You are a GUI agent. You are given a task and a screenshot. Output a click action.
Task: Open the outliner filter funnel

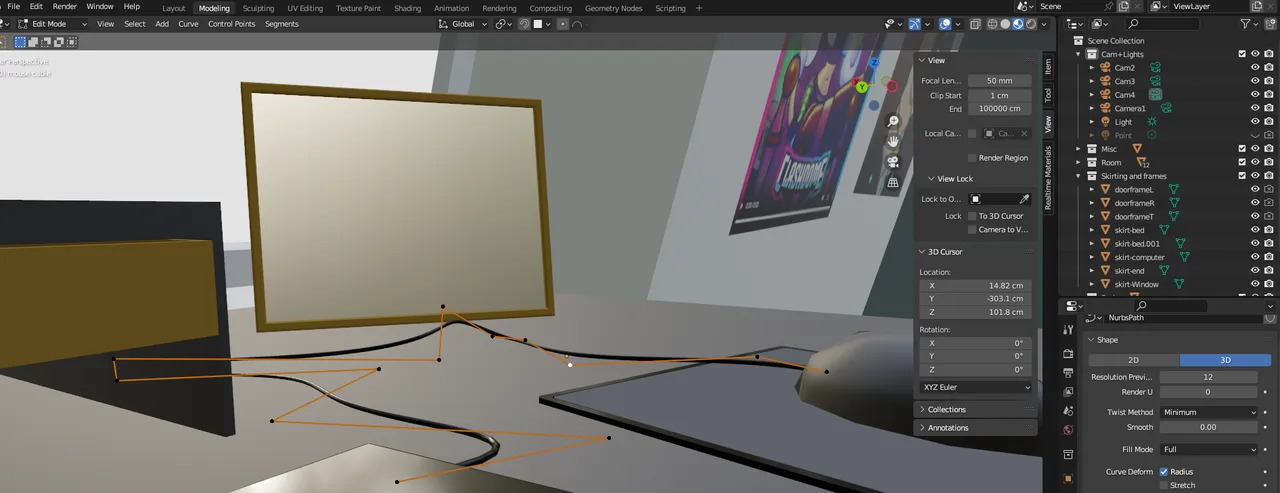[1245, 23]
